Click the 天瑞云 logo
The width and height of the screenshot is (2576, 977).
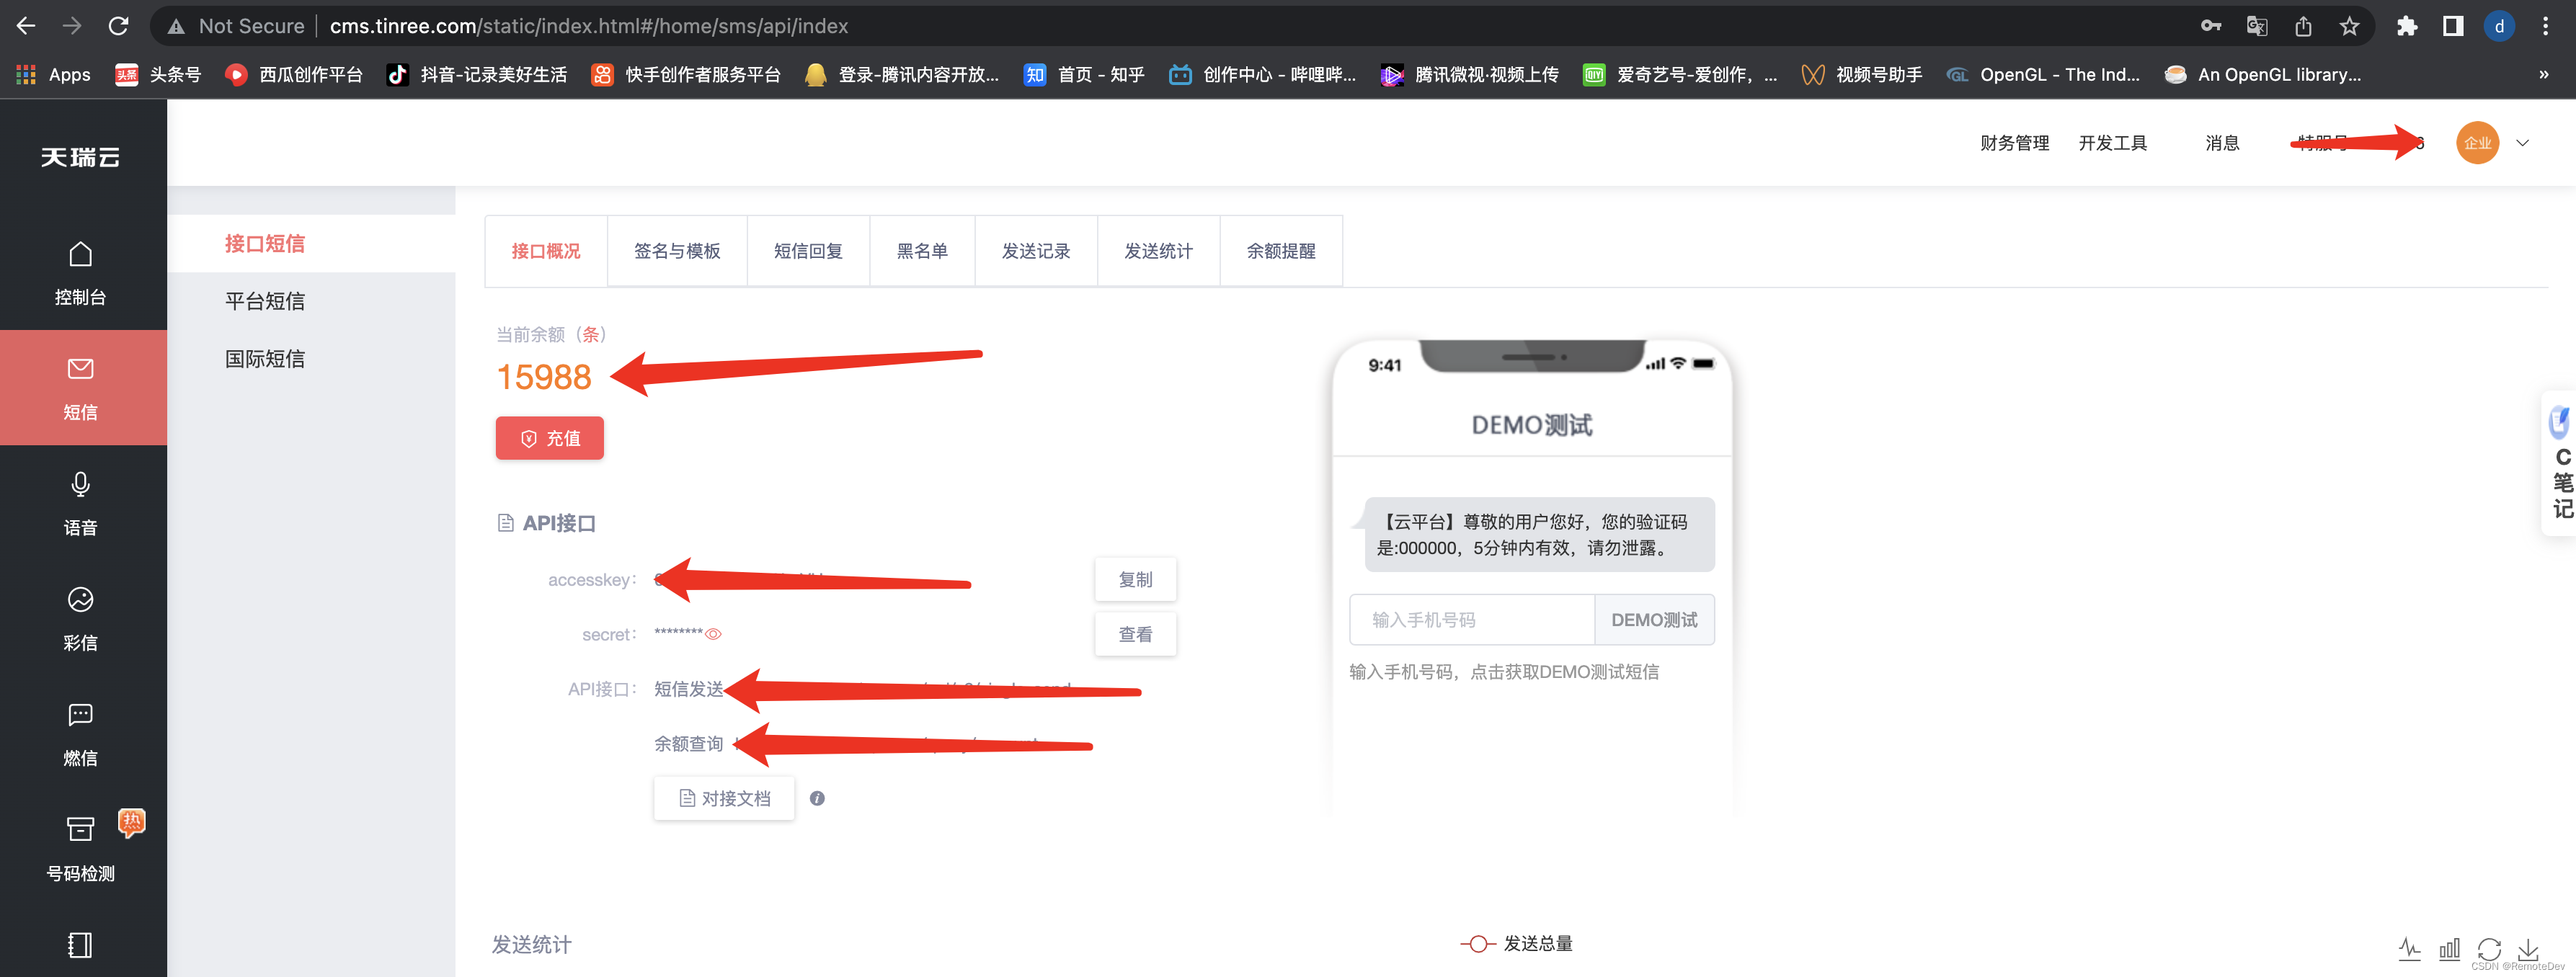pos(80,157)
